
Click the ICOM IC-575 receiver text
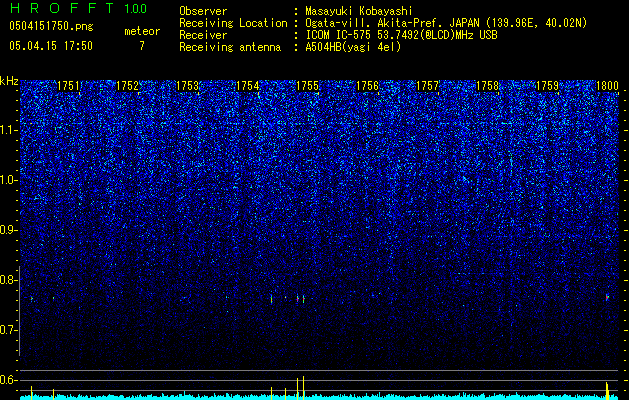(x=401, y=35)
